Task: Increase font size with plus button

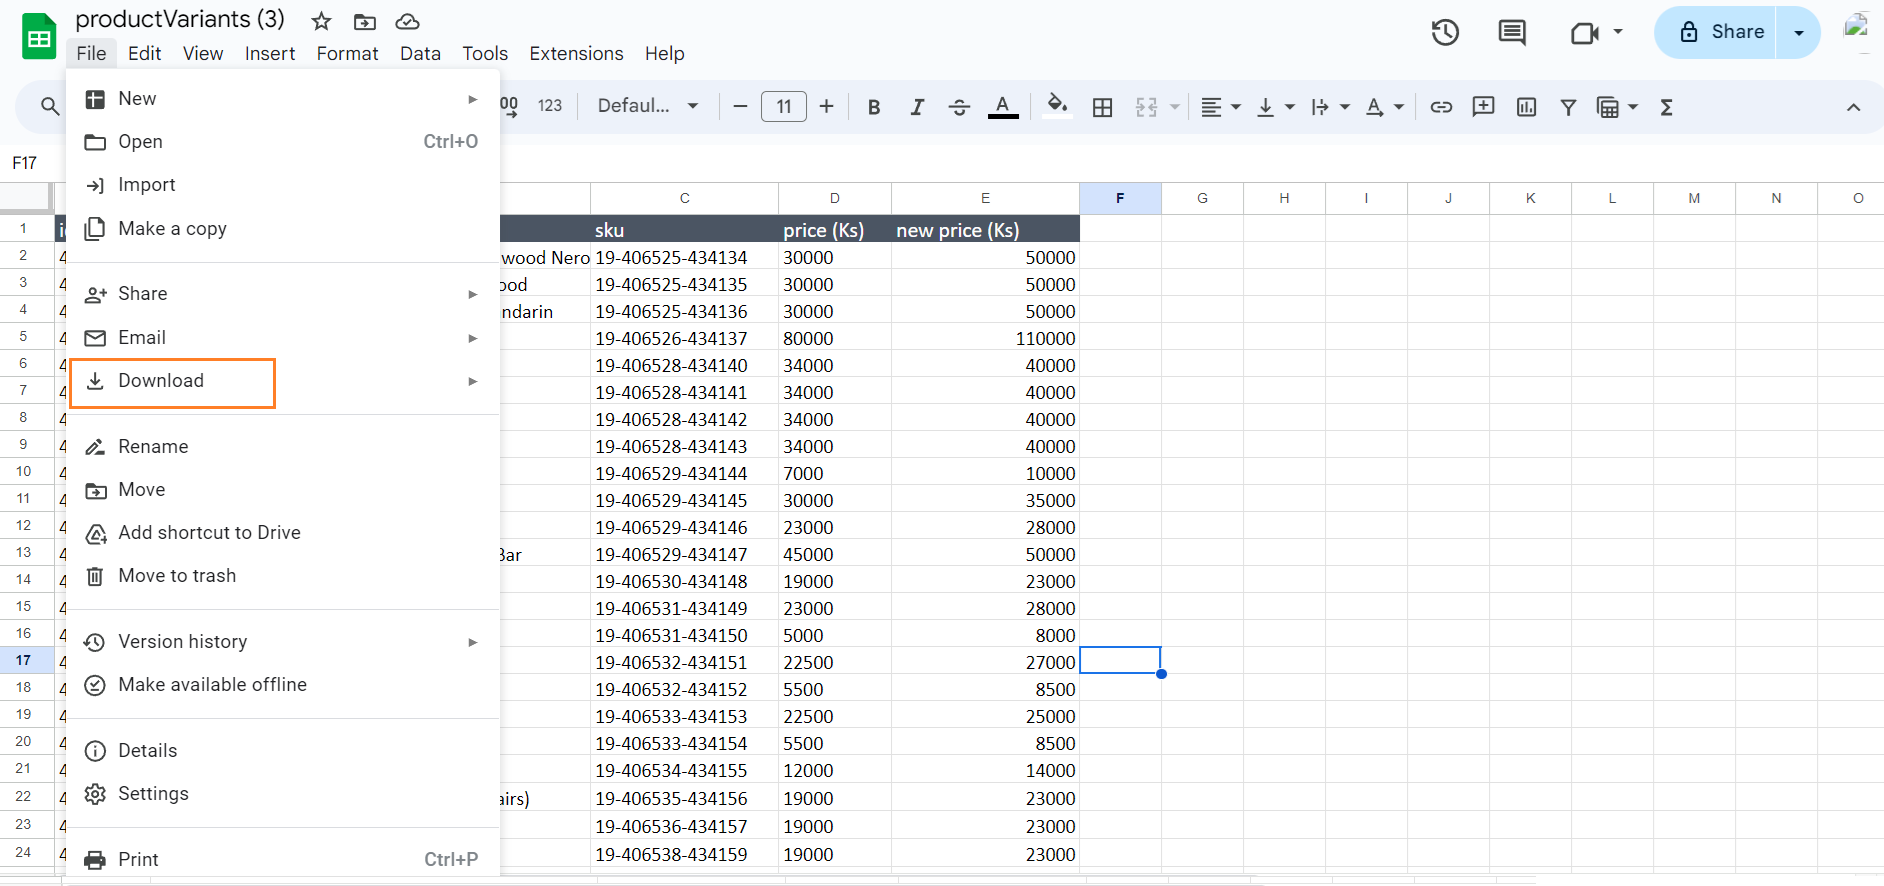Action: click(x=826, y=106)
